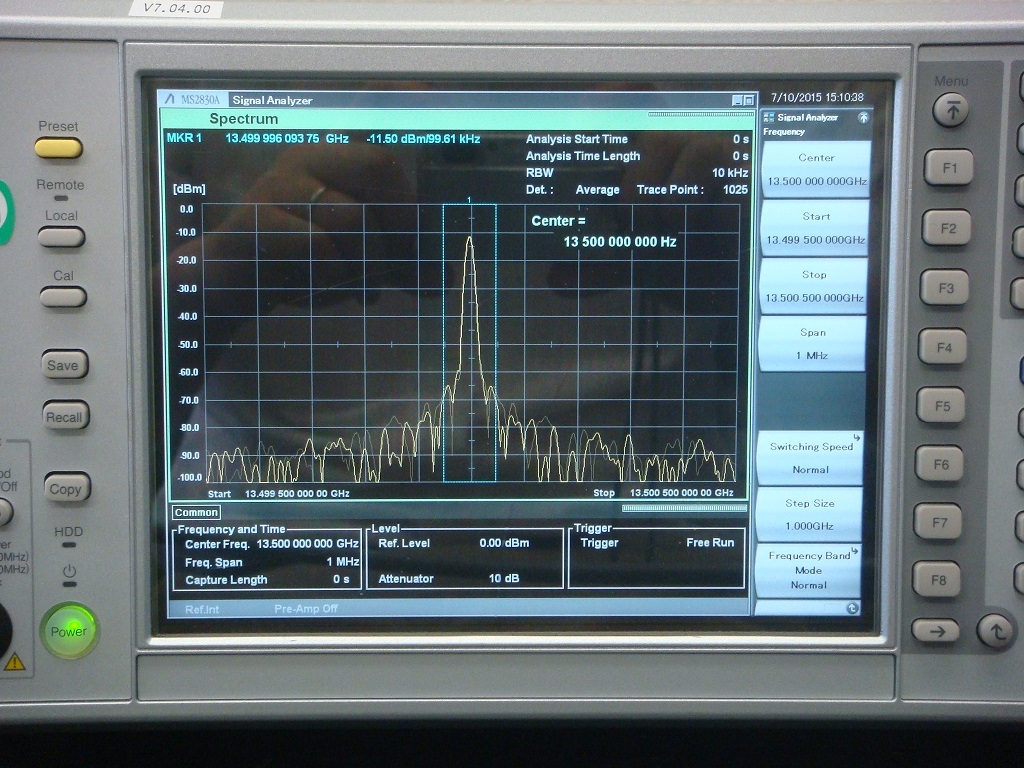
Task: Click the [dBm] axis unit label
Action: tap(189, 189)
